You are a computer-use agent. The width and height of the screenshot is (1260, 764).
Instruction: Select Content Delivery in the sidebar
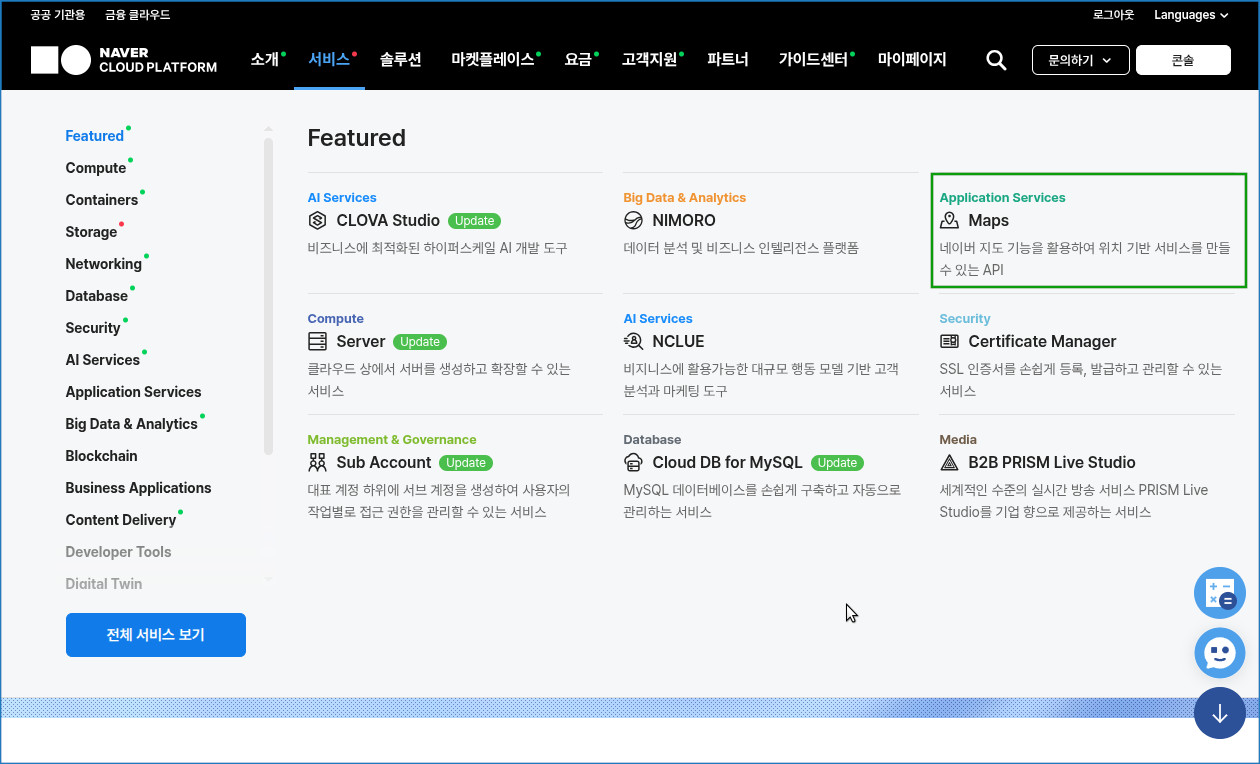[121, 520]
